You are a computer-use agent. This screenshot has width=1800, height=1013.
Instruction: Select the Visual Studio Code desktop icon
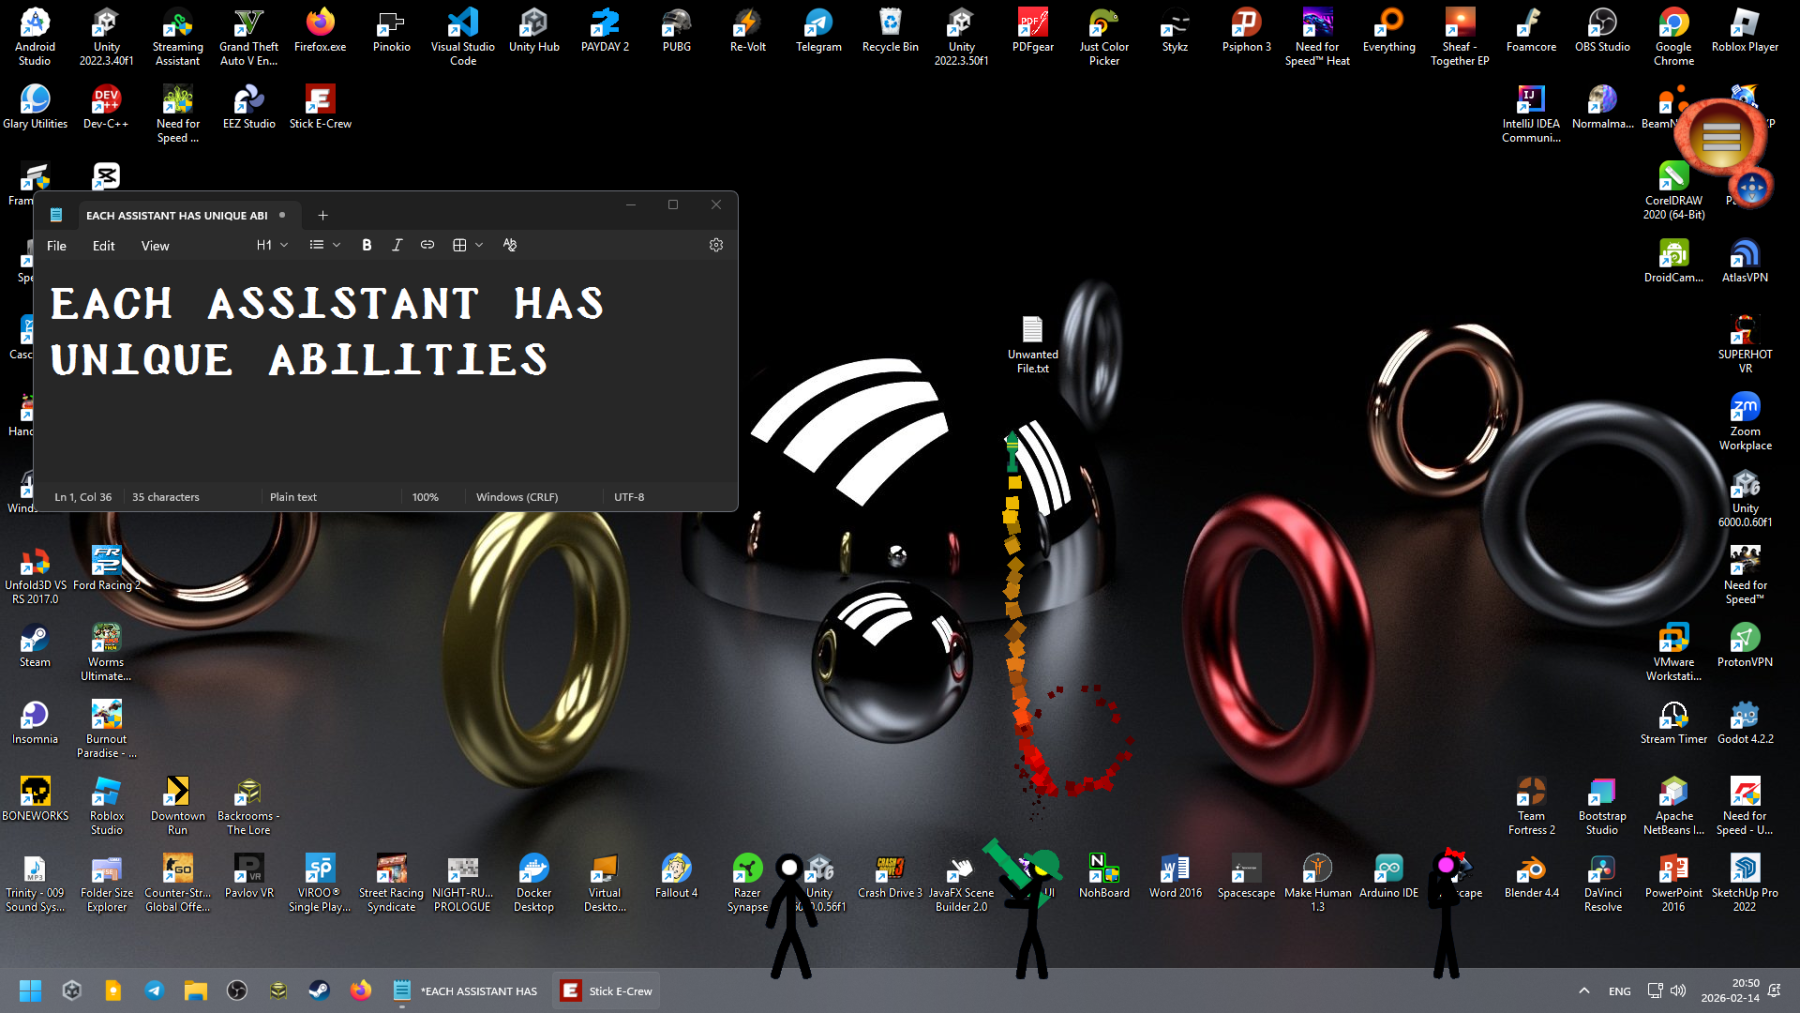point(463,30)
